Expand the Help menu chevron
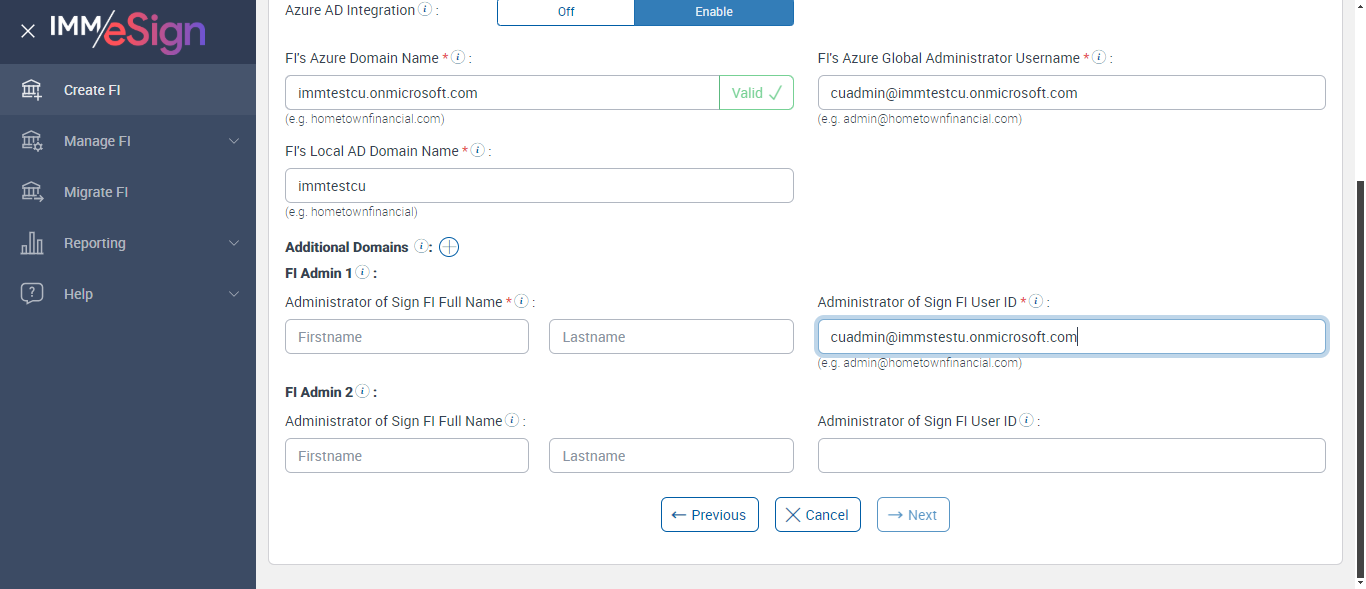1366x589 pixels. click(x=234, y=294)
